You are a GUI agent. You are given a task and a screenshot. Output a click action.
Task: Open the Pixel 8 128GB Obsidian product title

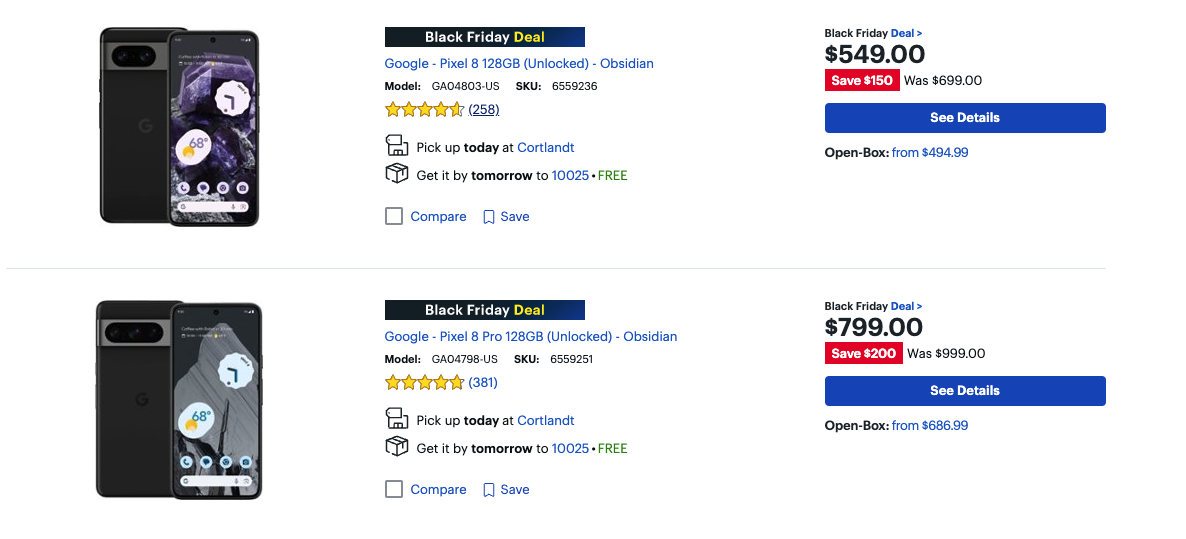(519, 64)
